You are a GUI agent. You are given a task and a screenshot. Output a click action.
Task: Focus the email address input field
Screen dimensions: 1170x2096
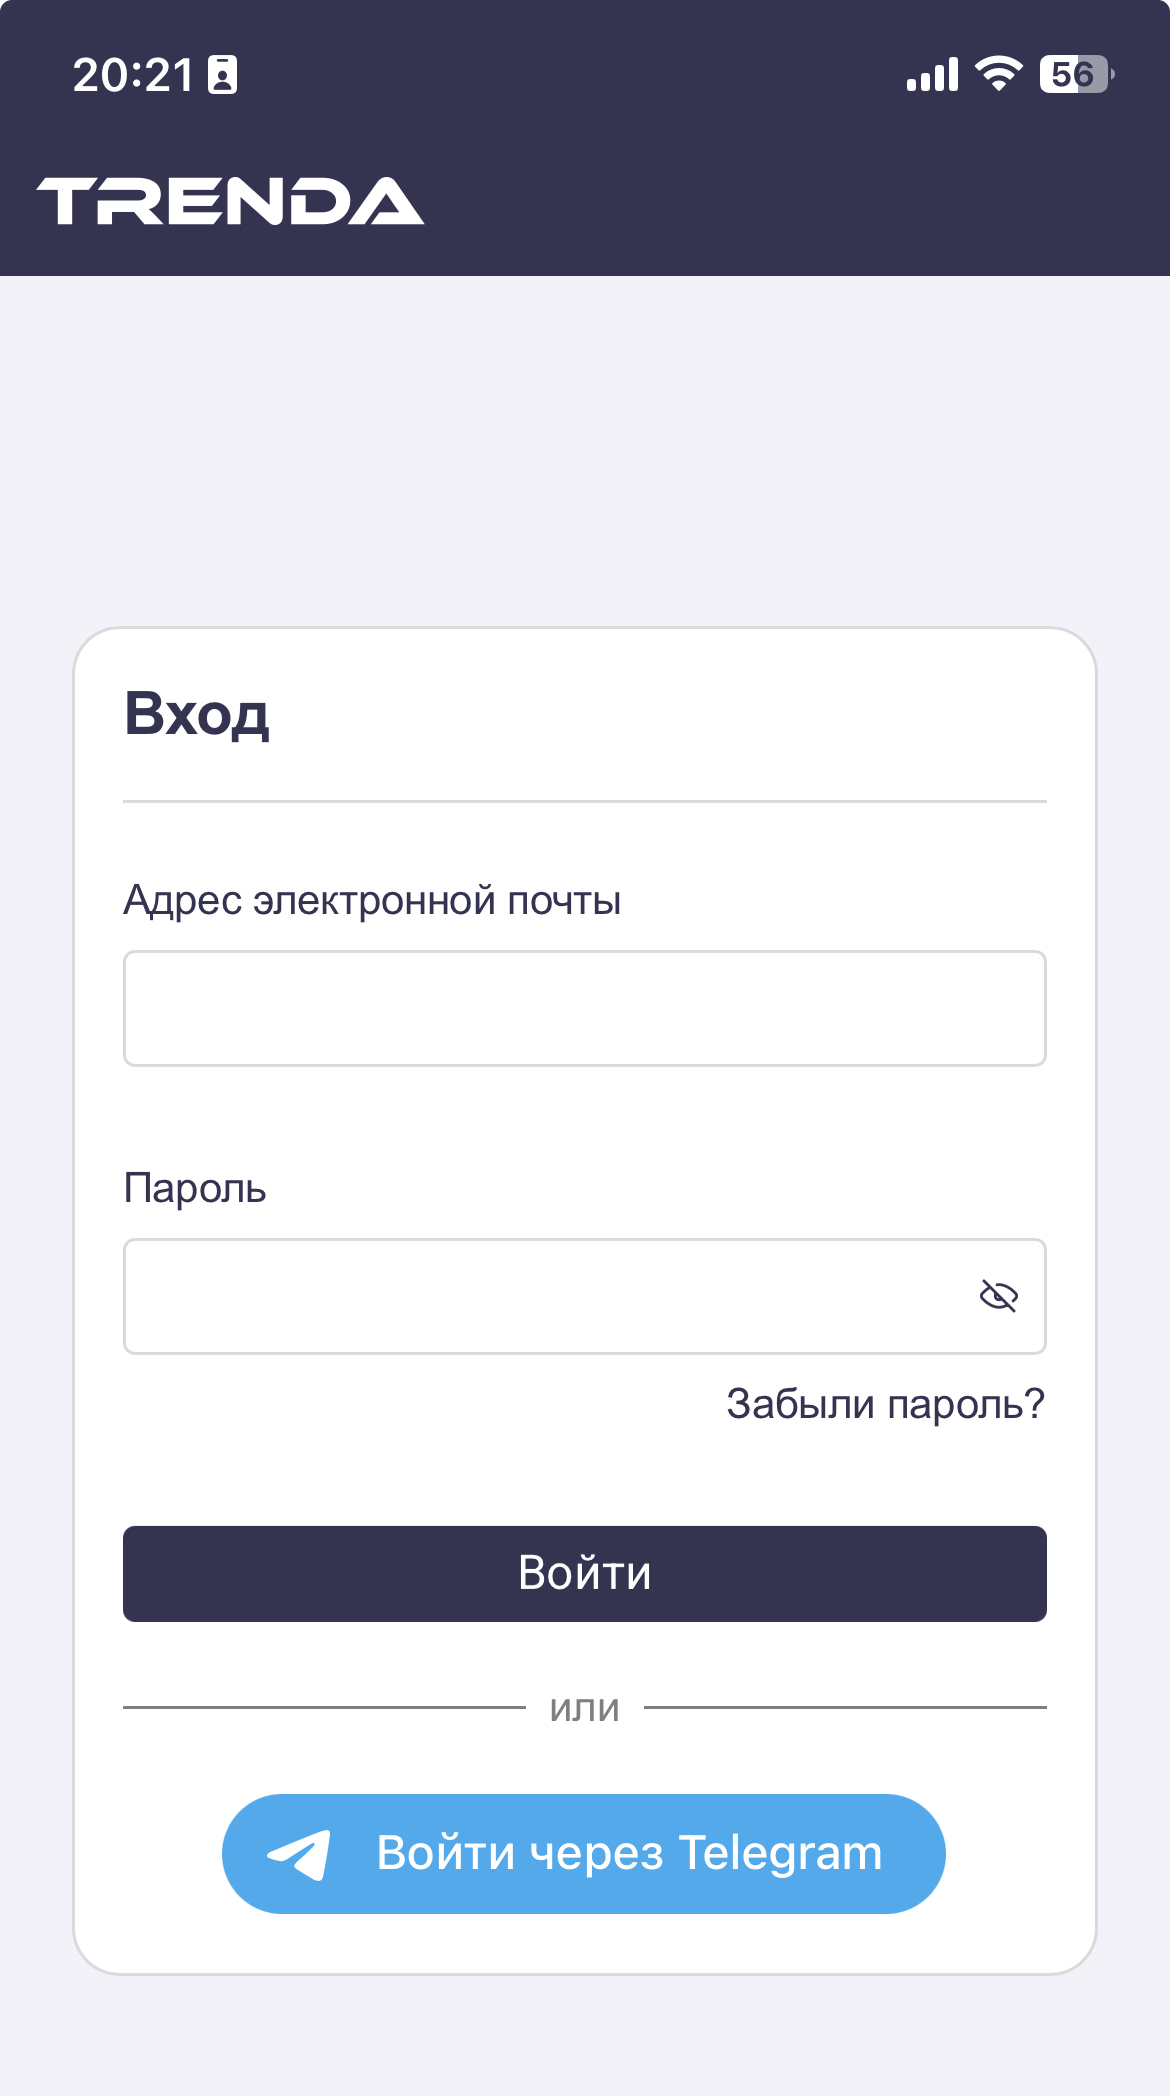pos(584,1008)
